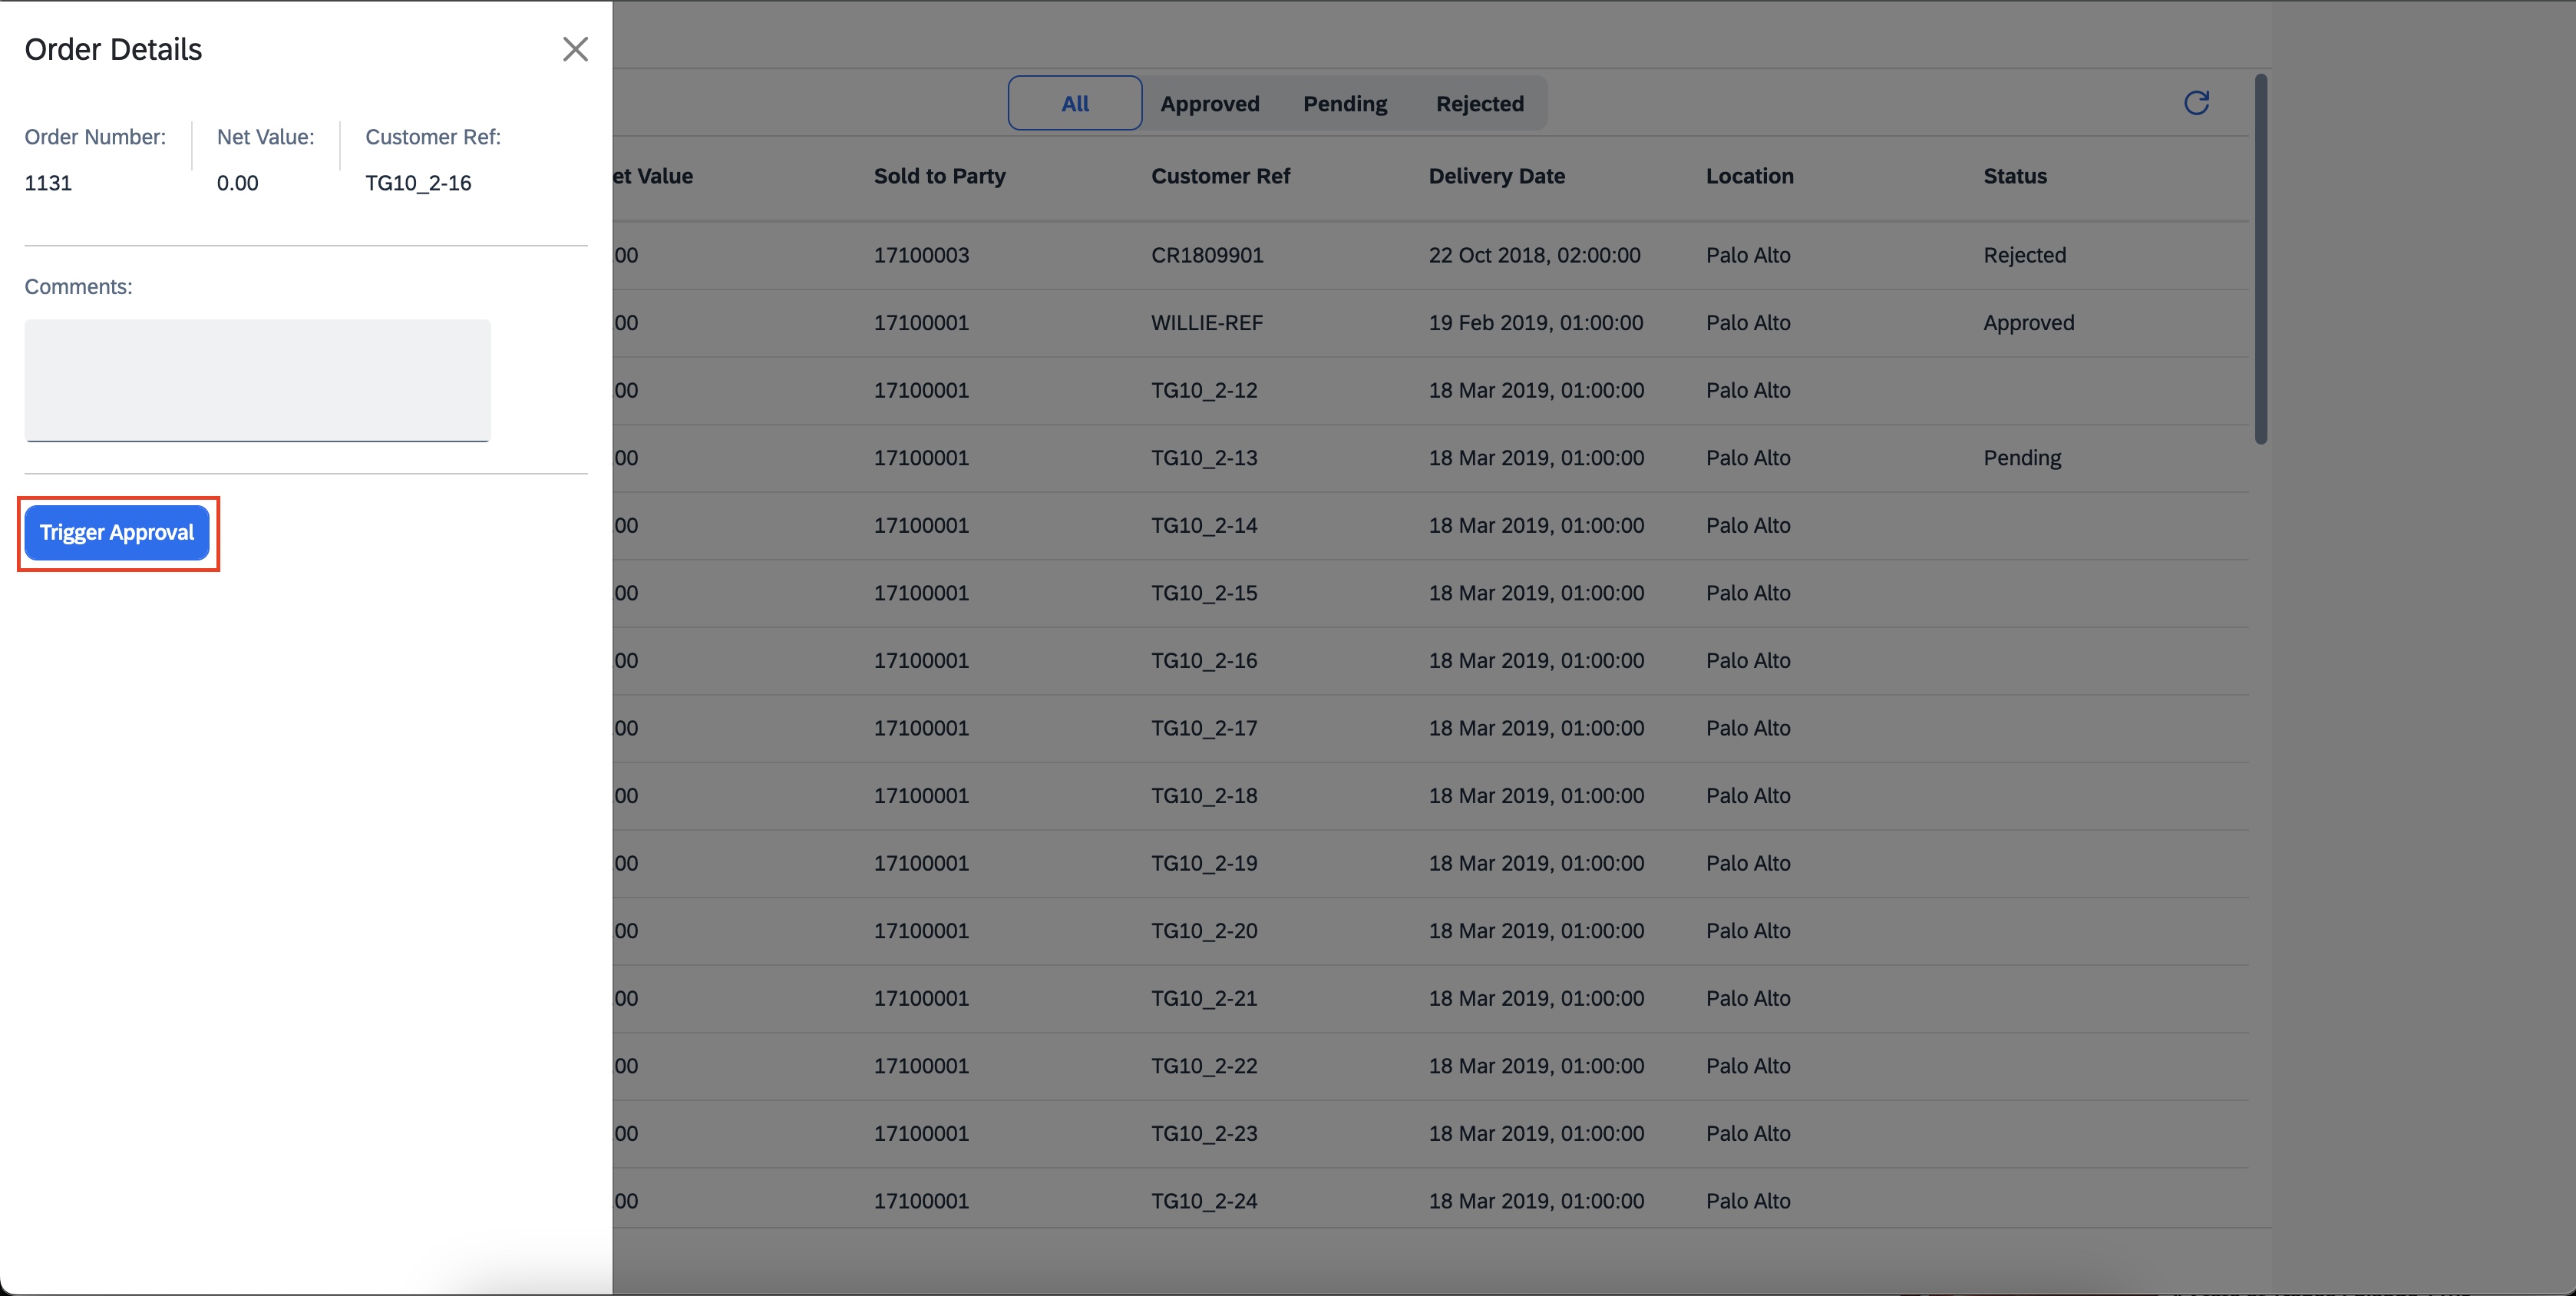Click the Location column header
Image resolution: width=2576 pixels, height=1296 pixels.
(1749, 176)
